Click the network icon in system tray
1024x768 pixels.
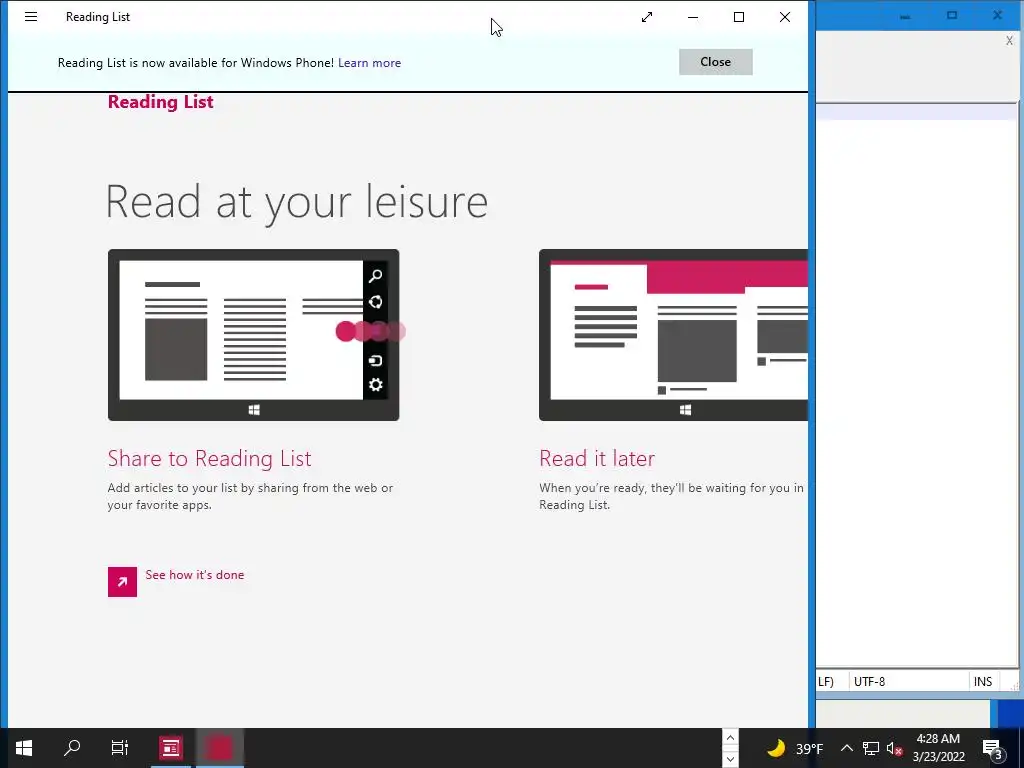pos(871,748)
